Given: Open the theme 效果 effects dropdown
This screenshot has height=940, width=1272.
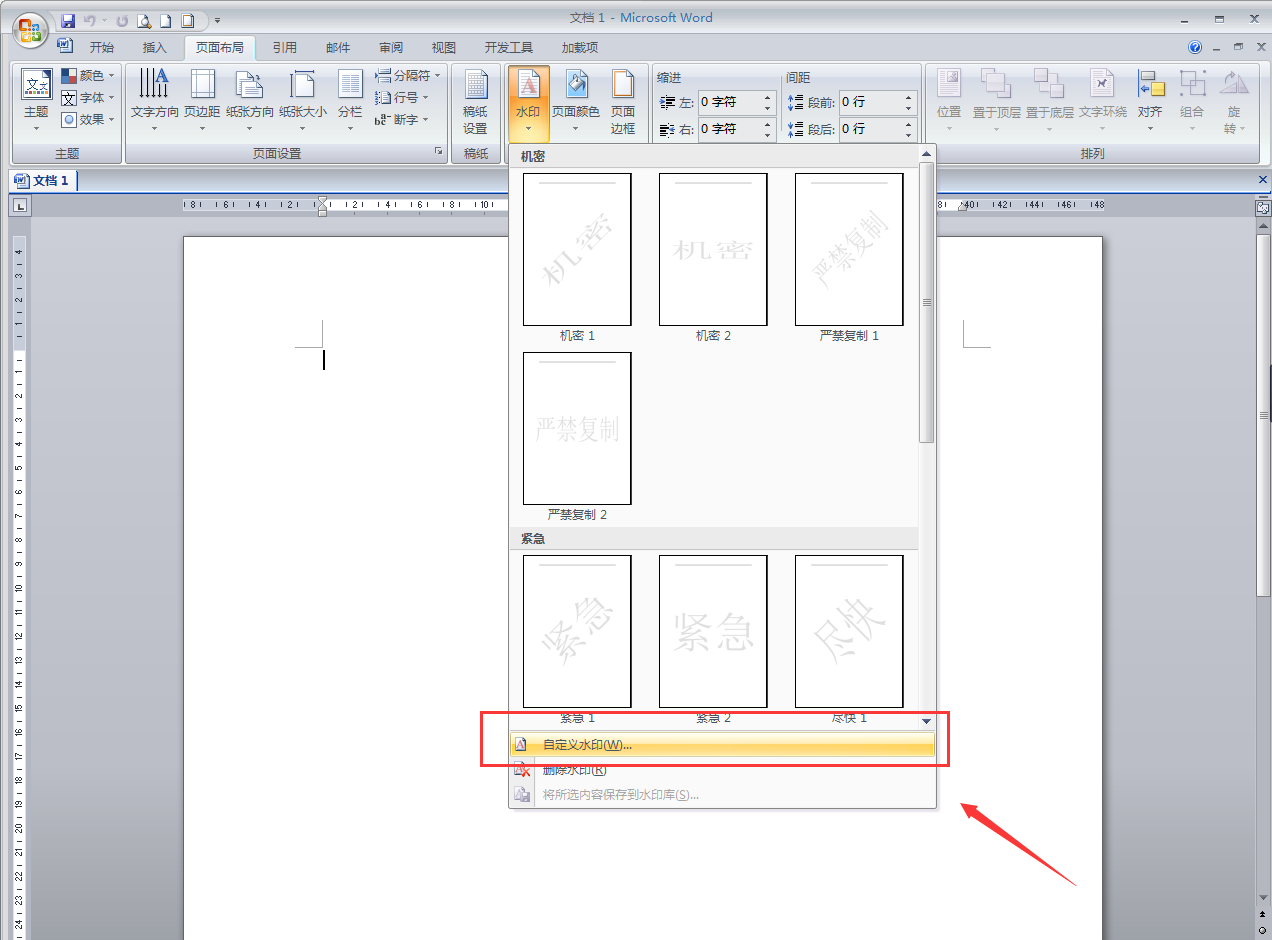Looking at the screenshot, I should tap(88, 120).
